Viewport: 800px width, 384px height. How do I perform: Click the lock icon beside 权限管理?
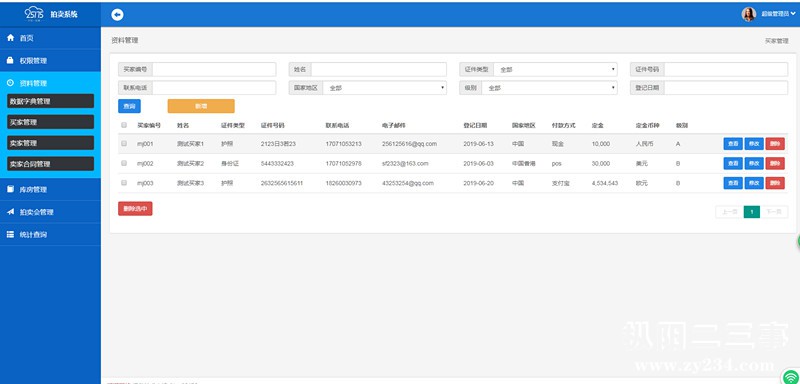coord(10,61)
